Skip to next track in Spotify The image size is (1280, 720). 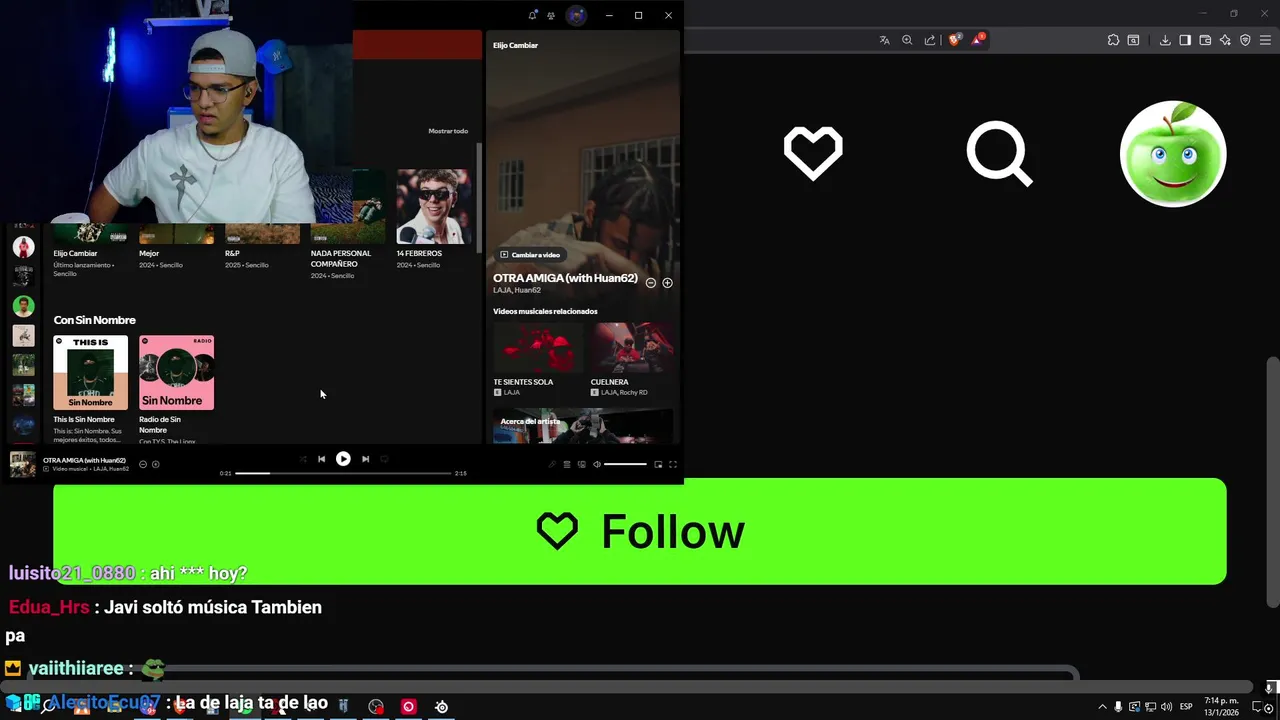point(365,459)
